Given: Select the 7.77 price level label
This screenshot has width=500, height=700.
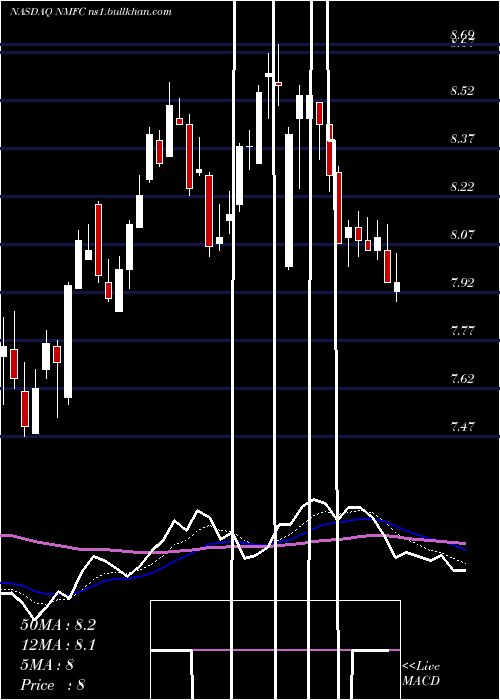Looking at the screenshot, I should [462, 330].
